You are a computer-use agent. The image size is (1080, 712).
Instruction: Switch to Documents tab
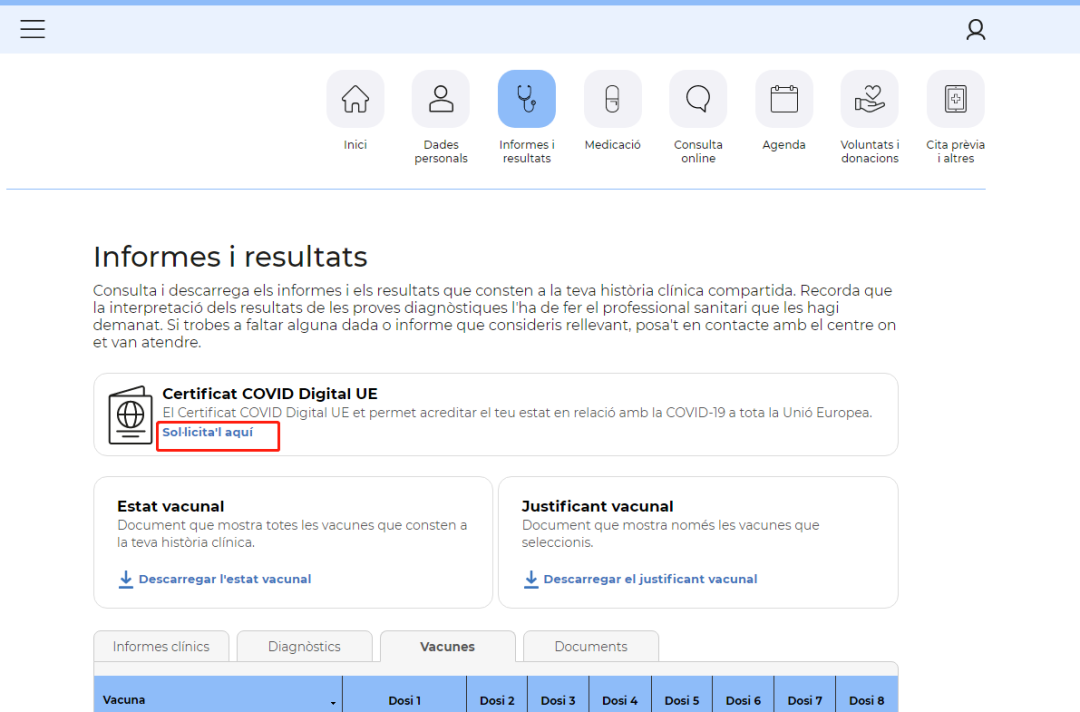591,647
